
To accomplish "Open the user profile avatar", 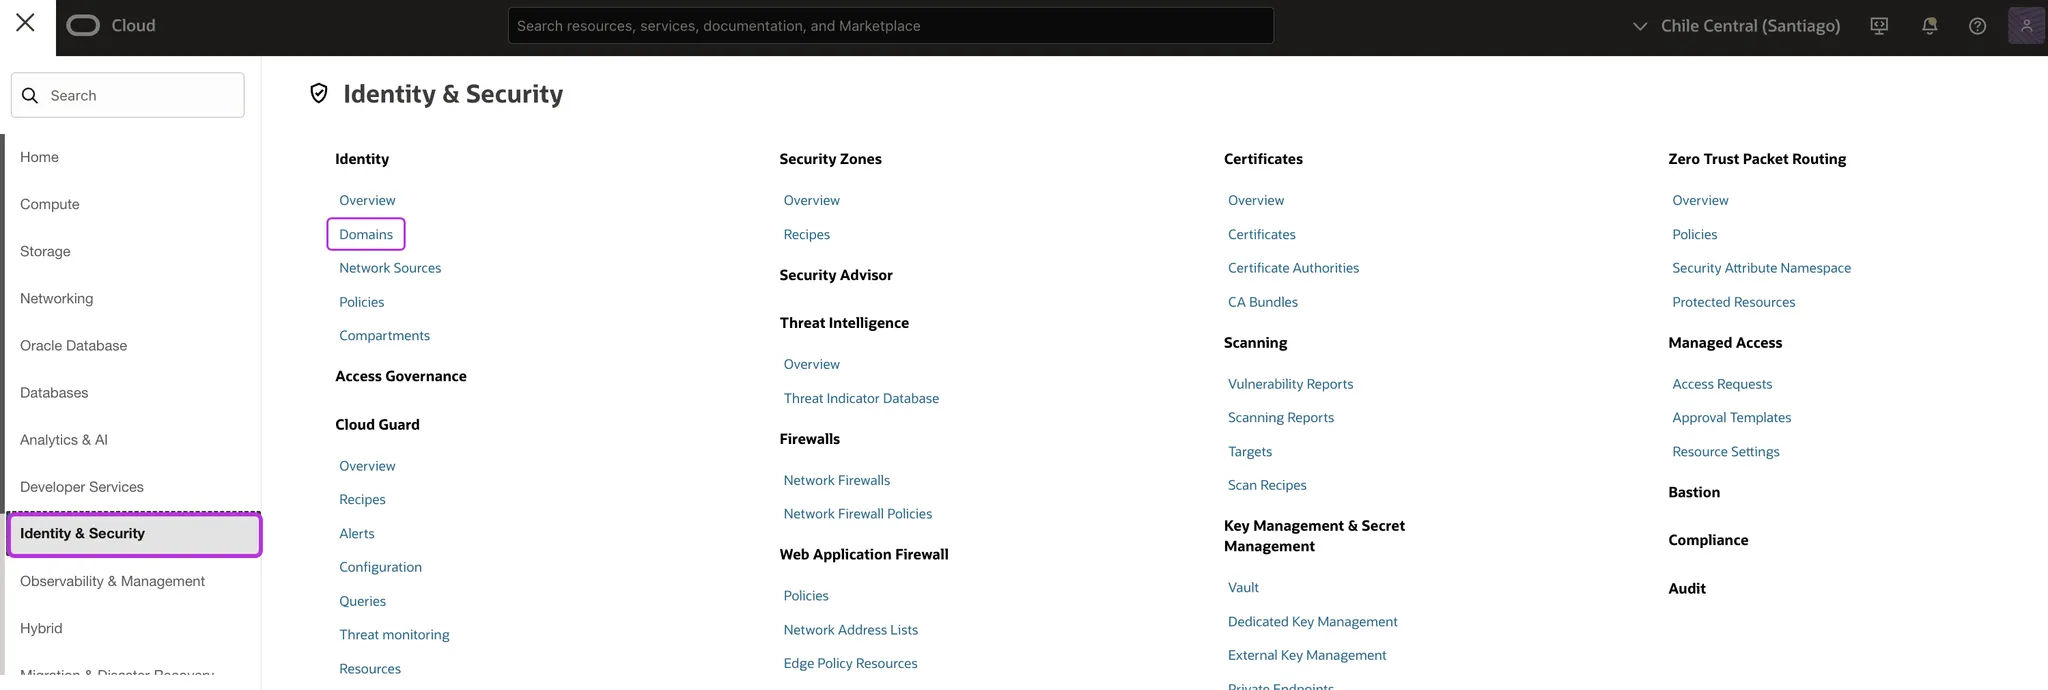I will tap(2026, 25).
